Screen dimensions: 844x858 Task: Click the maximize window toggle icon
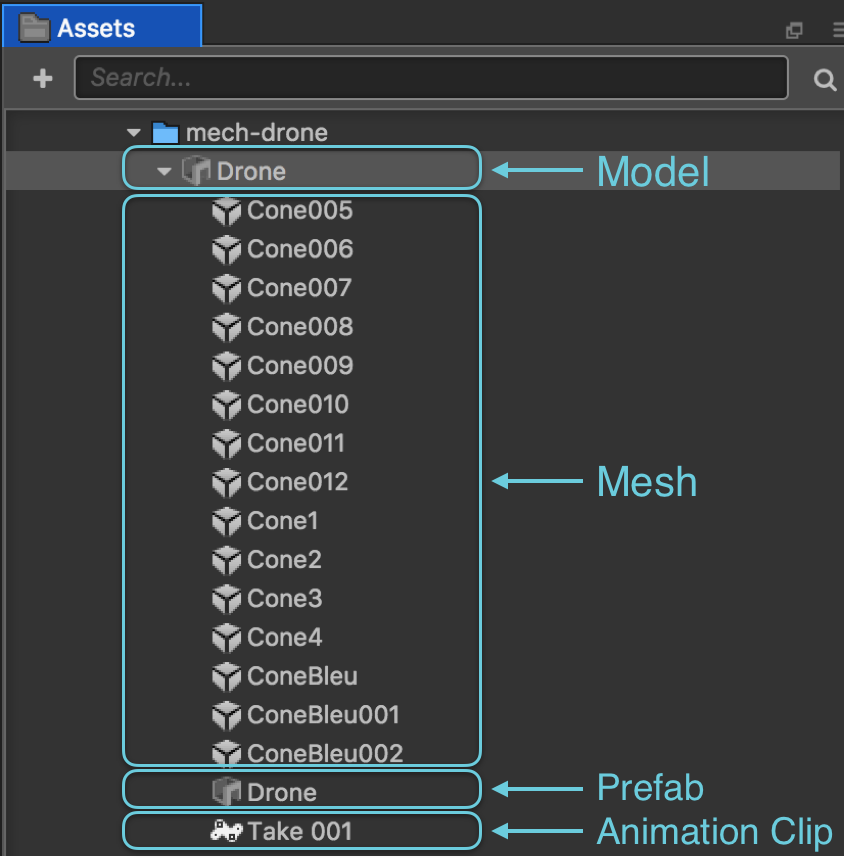[x=794, y=30]
